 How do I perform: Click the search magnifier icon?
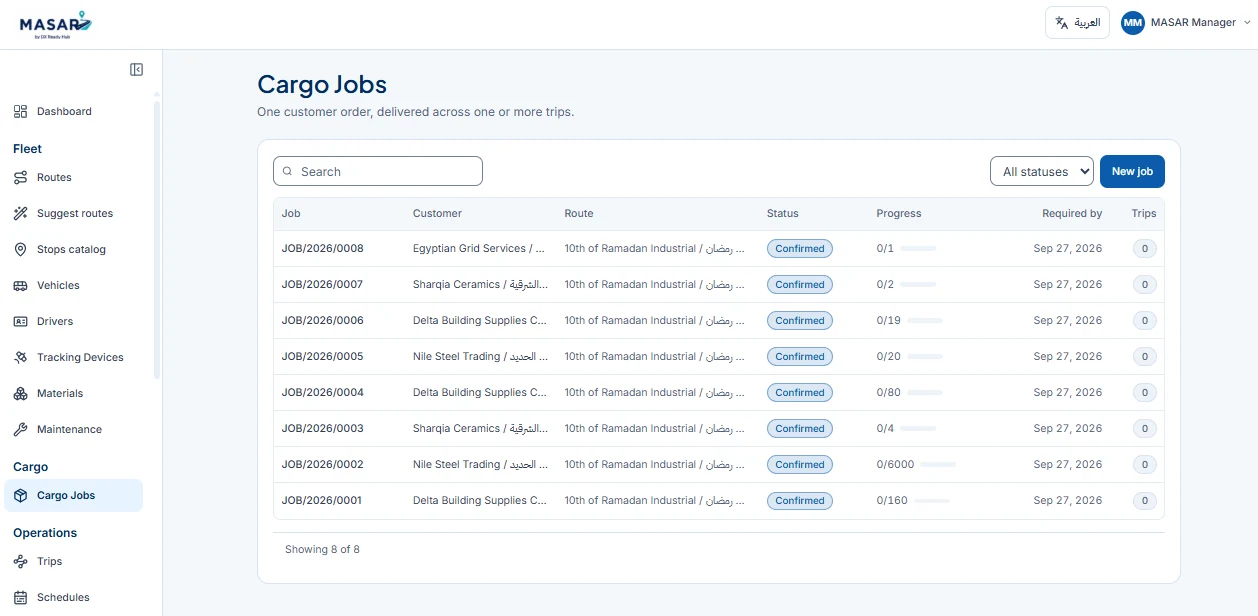tap(288, 172)
